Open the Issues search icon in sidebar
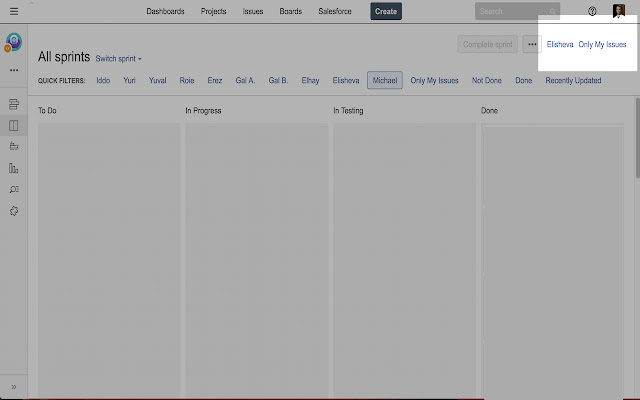Screen dimensions: 640x400 click(x=13, y=189)
